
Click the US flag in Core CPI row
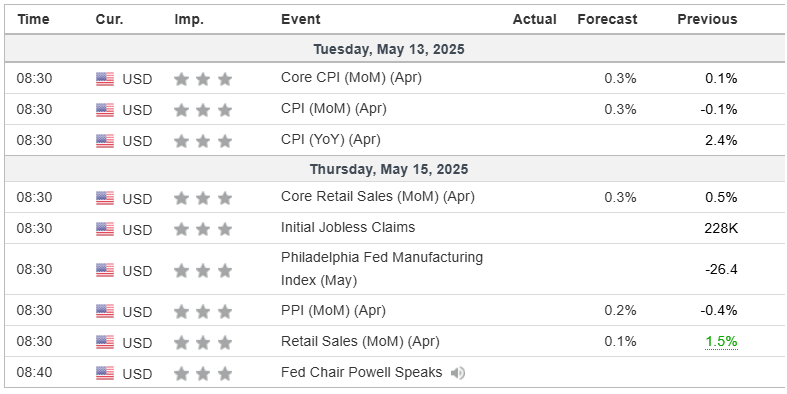tap(105, 79)
